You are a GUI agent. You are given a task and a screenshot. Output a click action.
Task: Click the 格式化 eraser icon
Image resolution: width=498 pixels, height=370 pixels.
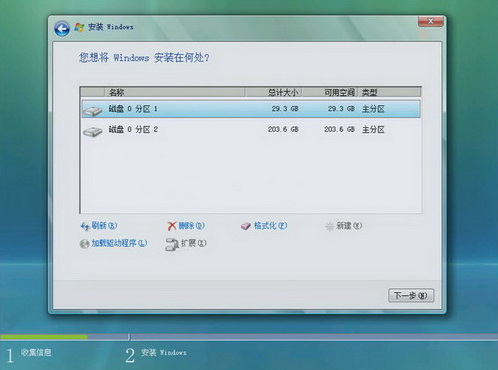246,226
